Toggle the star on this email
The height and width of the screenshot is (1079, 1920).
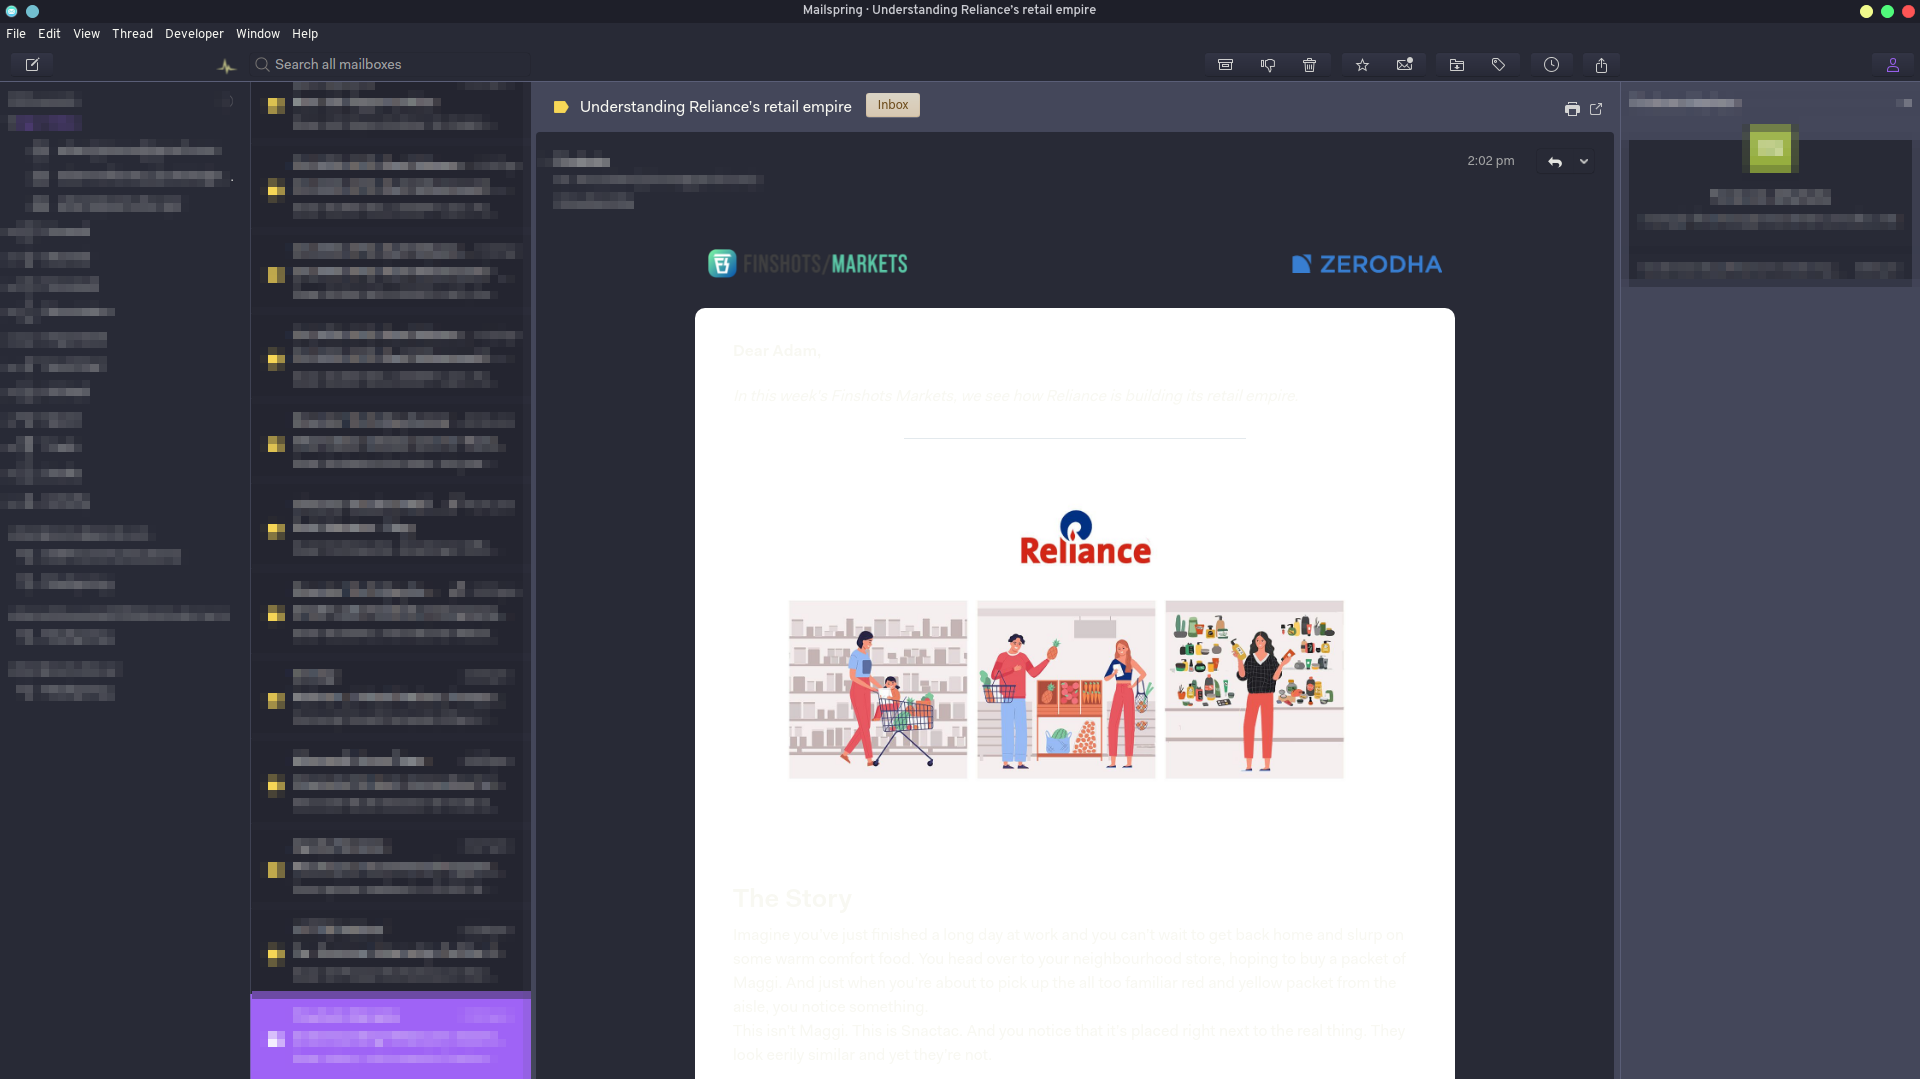[x=1361, y=64]
